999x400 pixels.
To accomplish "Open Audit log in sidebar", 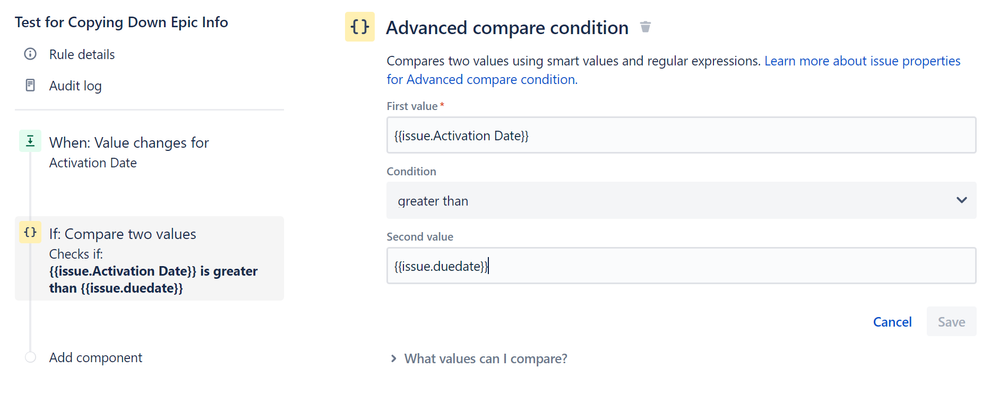I will click(75, 86).
